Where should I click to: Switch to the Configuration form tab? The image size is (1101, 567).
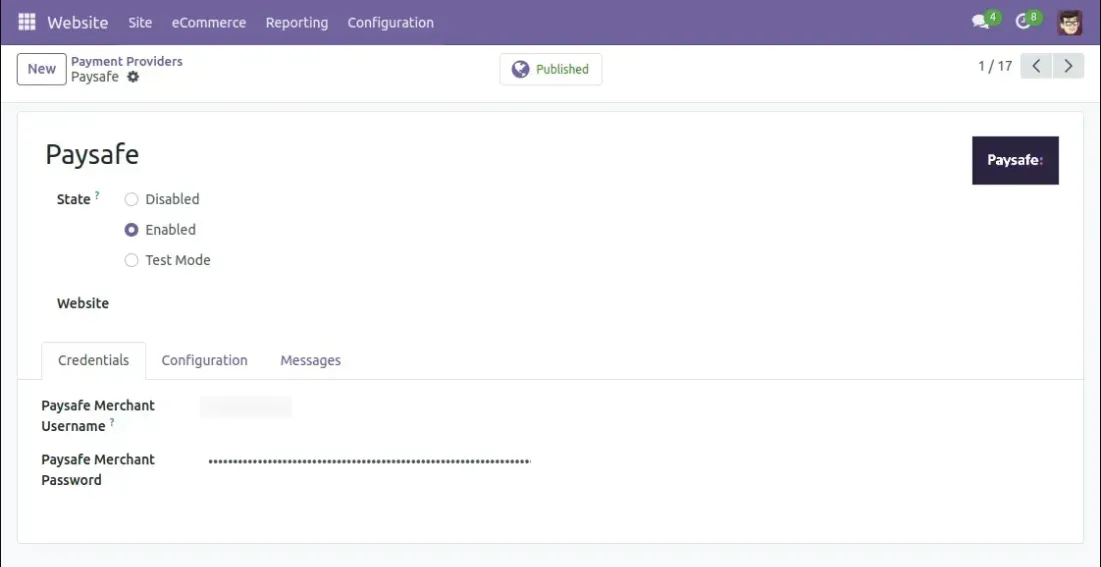(x=204, y=360)
